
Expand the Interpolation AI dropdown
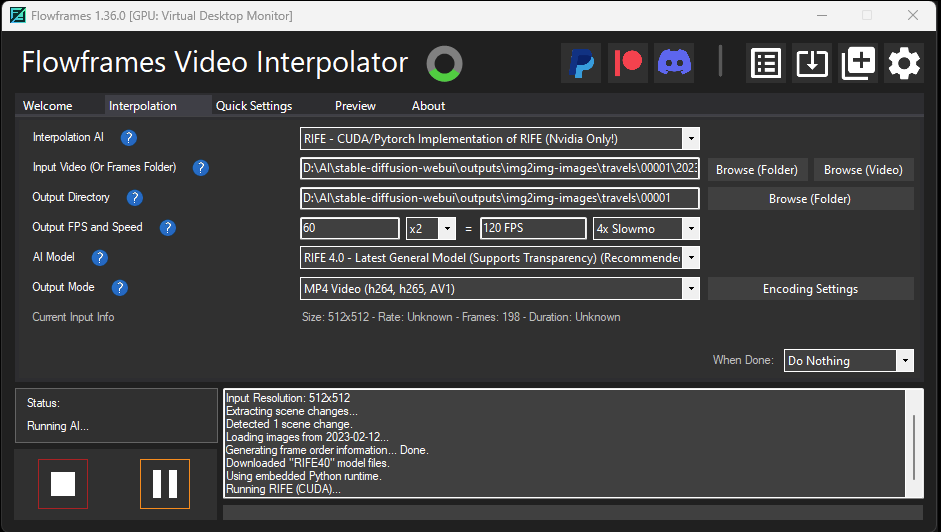pyautogui.click(x=690, y=139)
